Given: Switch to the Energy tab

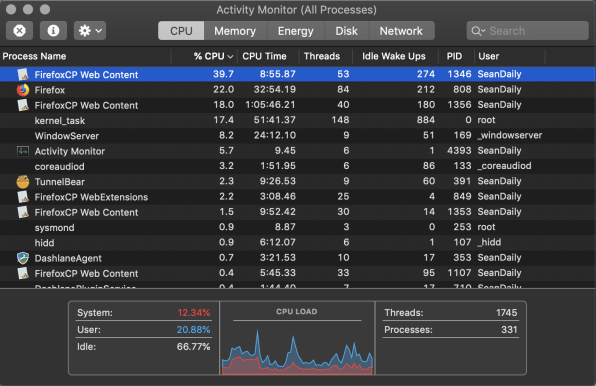Looking at the screenshot, I should tap(296, 31).
